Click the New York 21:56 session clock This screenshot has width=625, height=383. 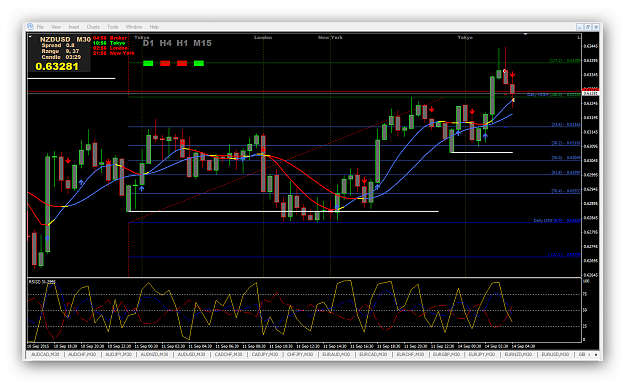coord(114,53)
